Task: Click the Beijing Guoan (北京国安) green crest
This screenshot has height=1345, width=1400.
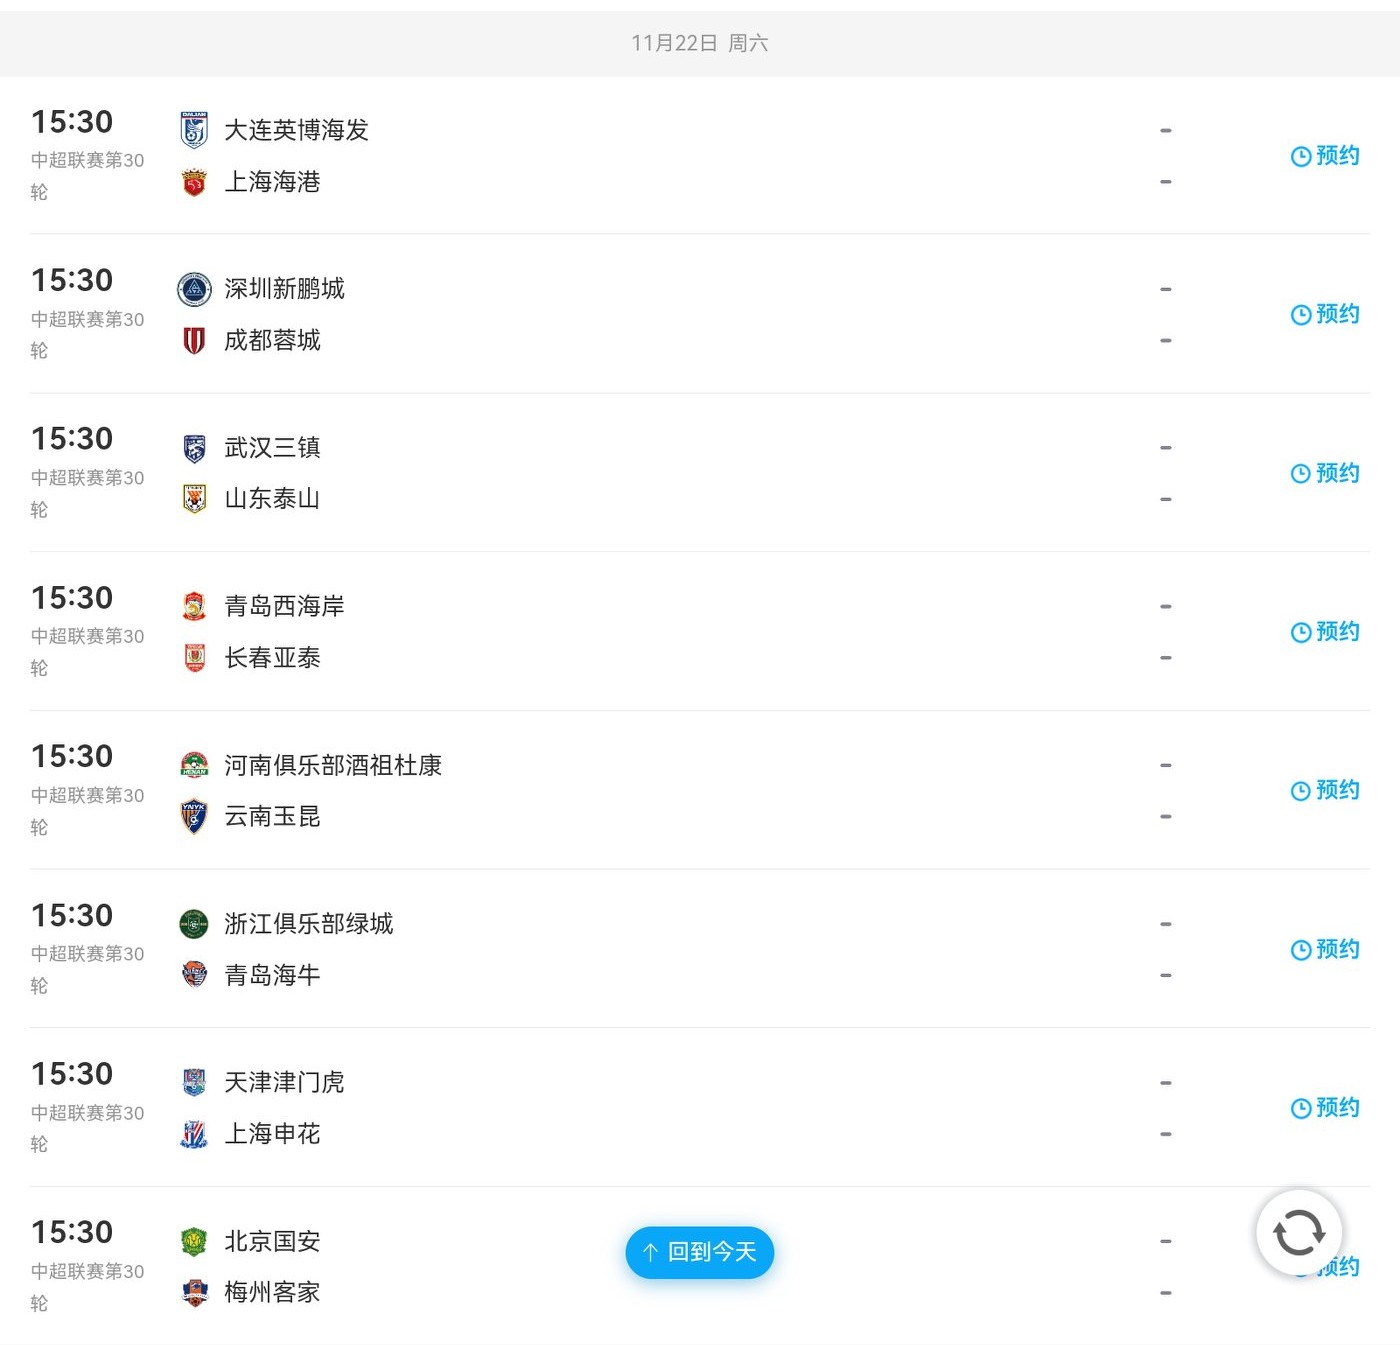Action: point(194,1241)
